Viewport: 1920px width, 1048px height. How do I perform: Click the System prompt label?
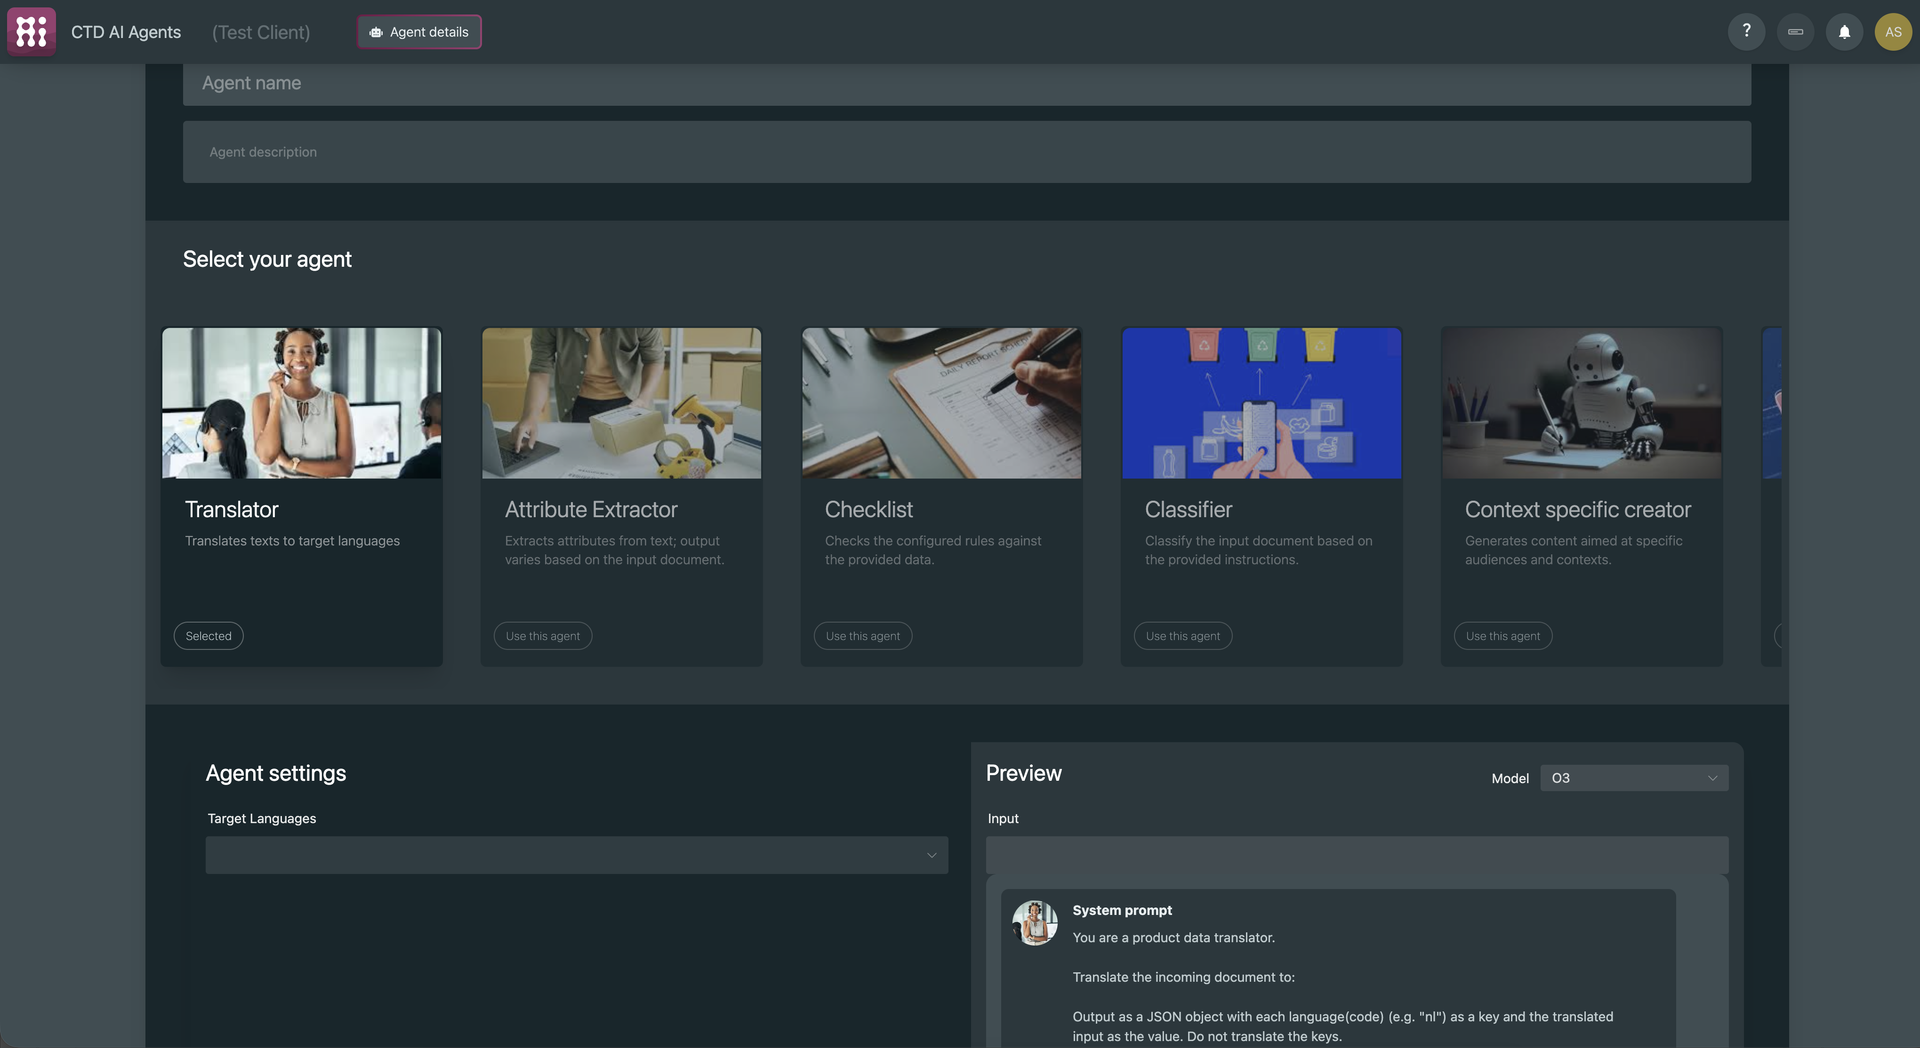[x=1122, y=910]
